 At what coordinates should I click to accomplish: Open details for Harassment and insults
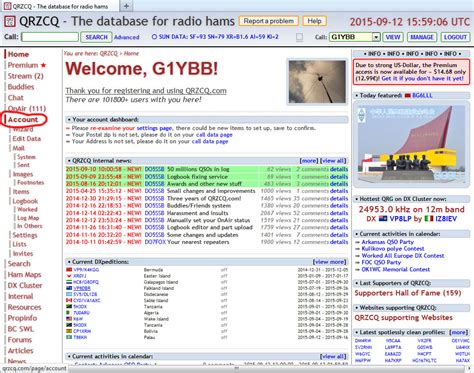click(x=339, y=213)
